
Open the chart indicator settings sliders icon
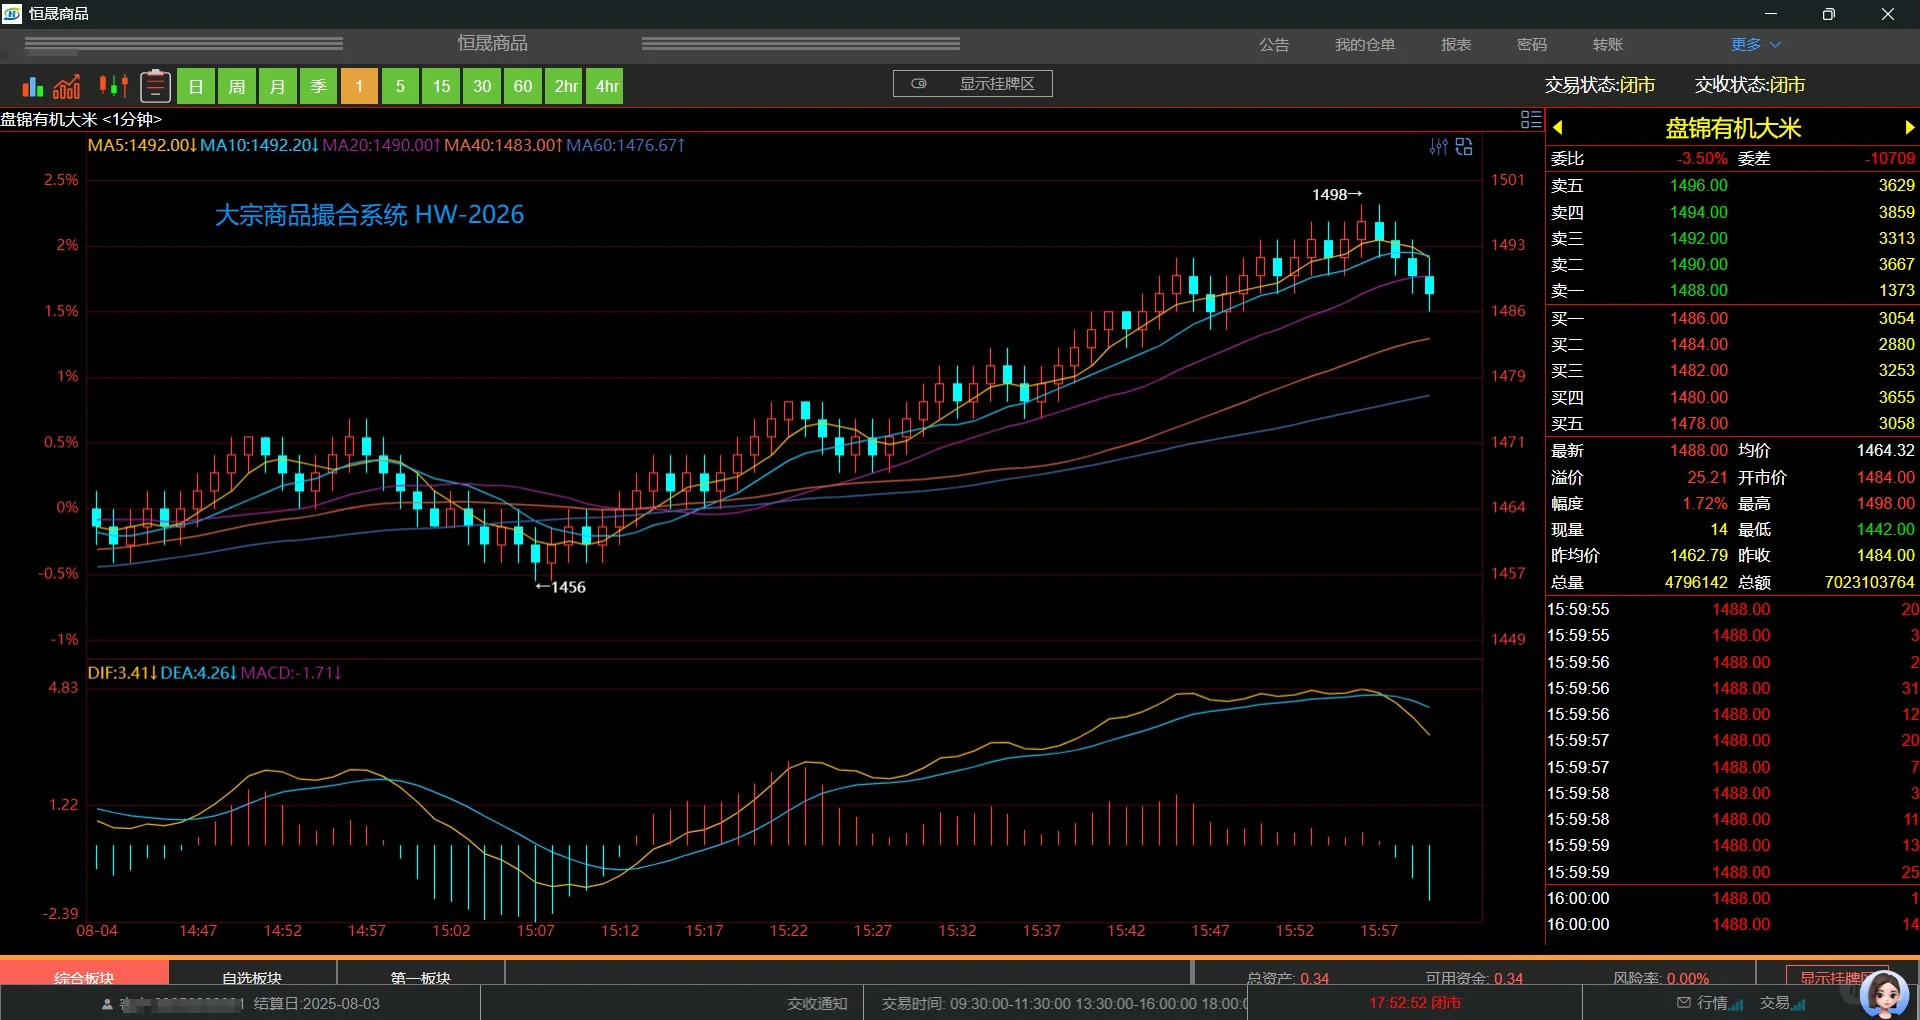coord(1438,147)
